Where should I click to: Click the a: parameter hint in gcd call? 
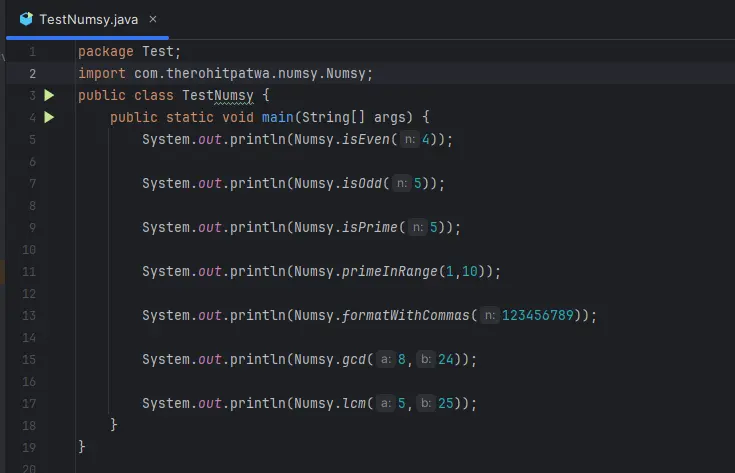(x=385, y=360)
